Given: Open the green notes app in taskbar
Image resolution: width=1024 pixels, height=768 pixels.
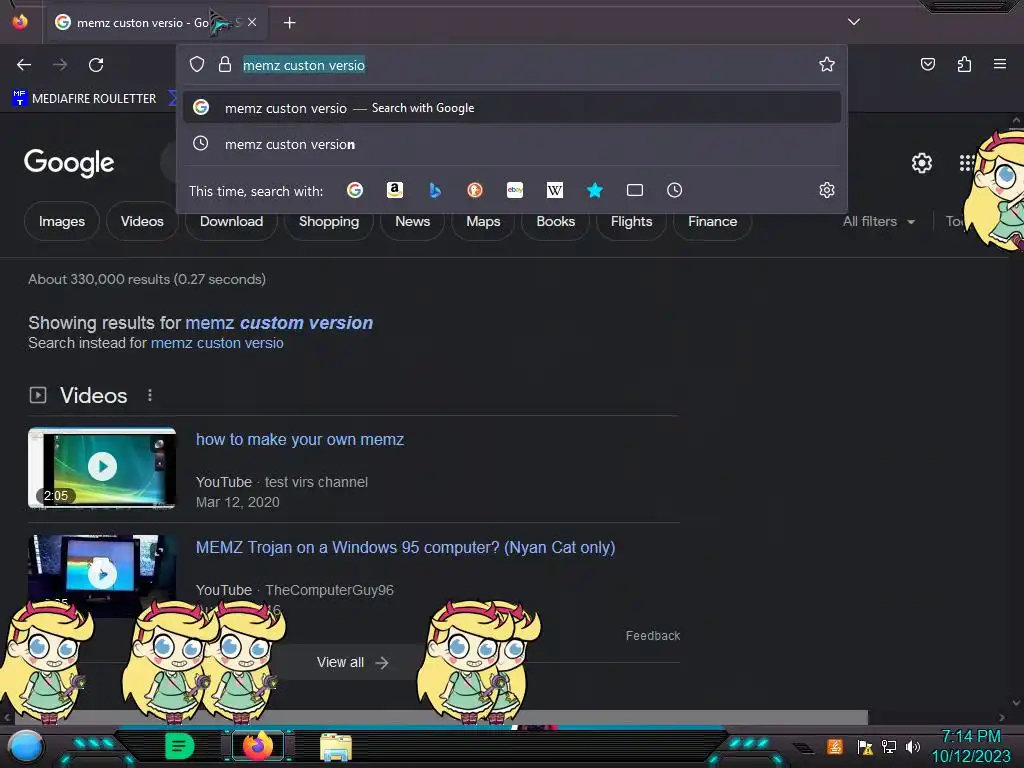Looking at the screenshot, I should point(179,746).
